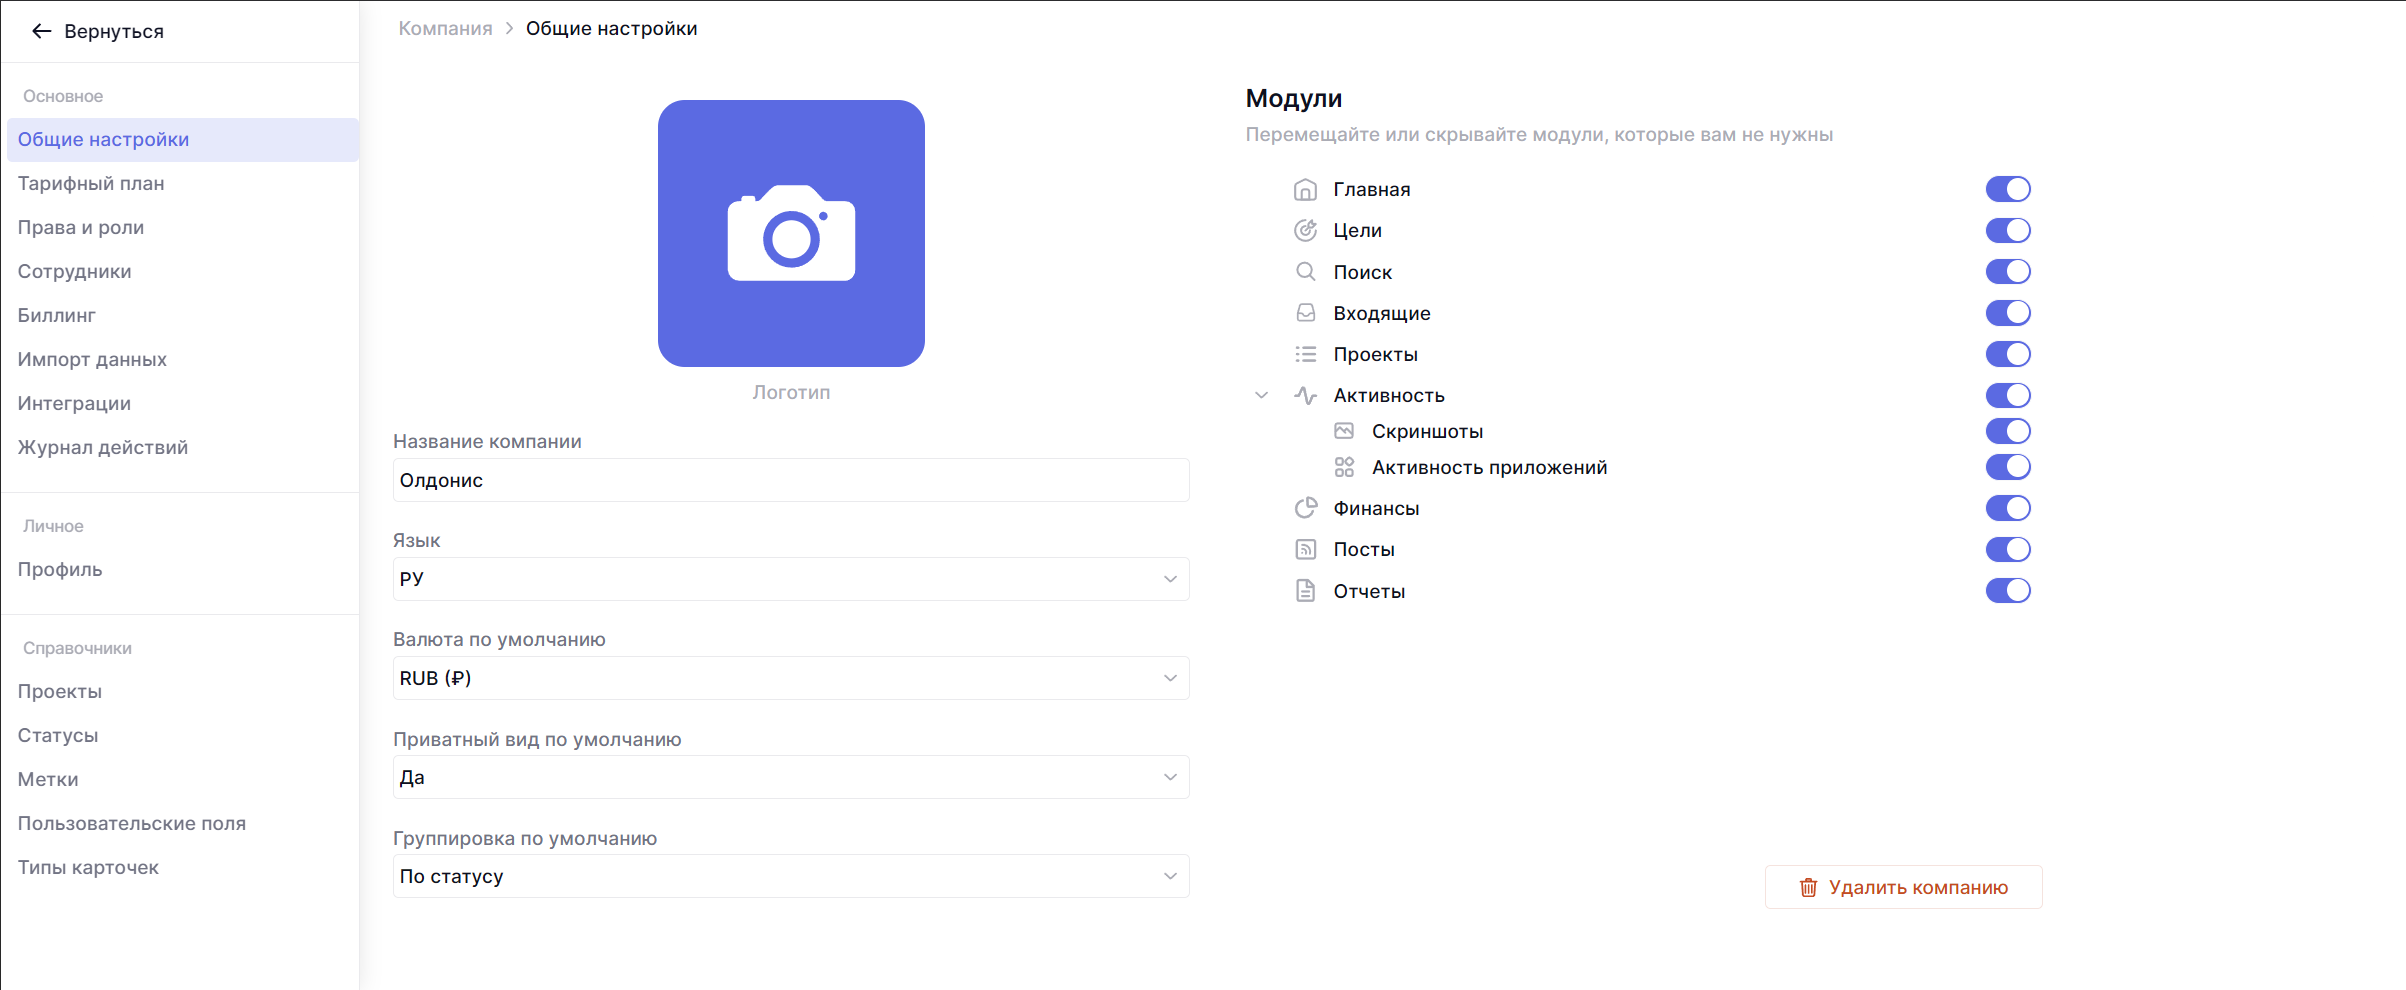
Task: Click the Finances pie chart icon
Action: pos(1305,508)
